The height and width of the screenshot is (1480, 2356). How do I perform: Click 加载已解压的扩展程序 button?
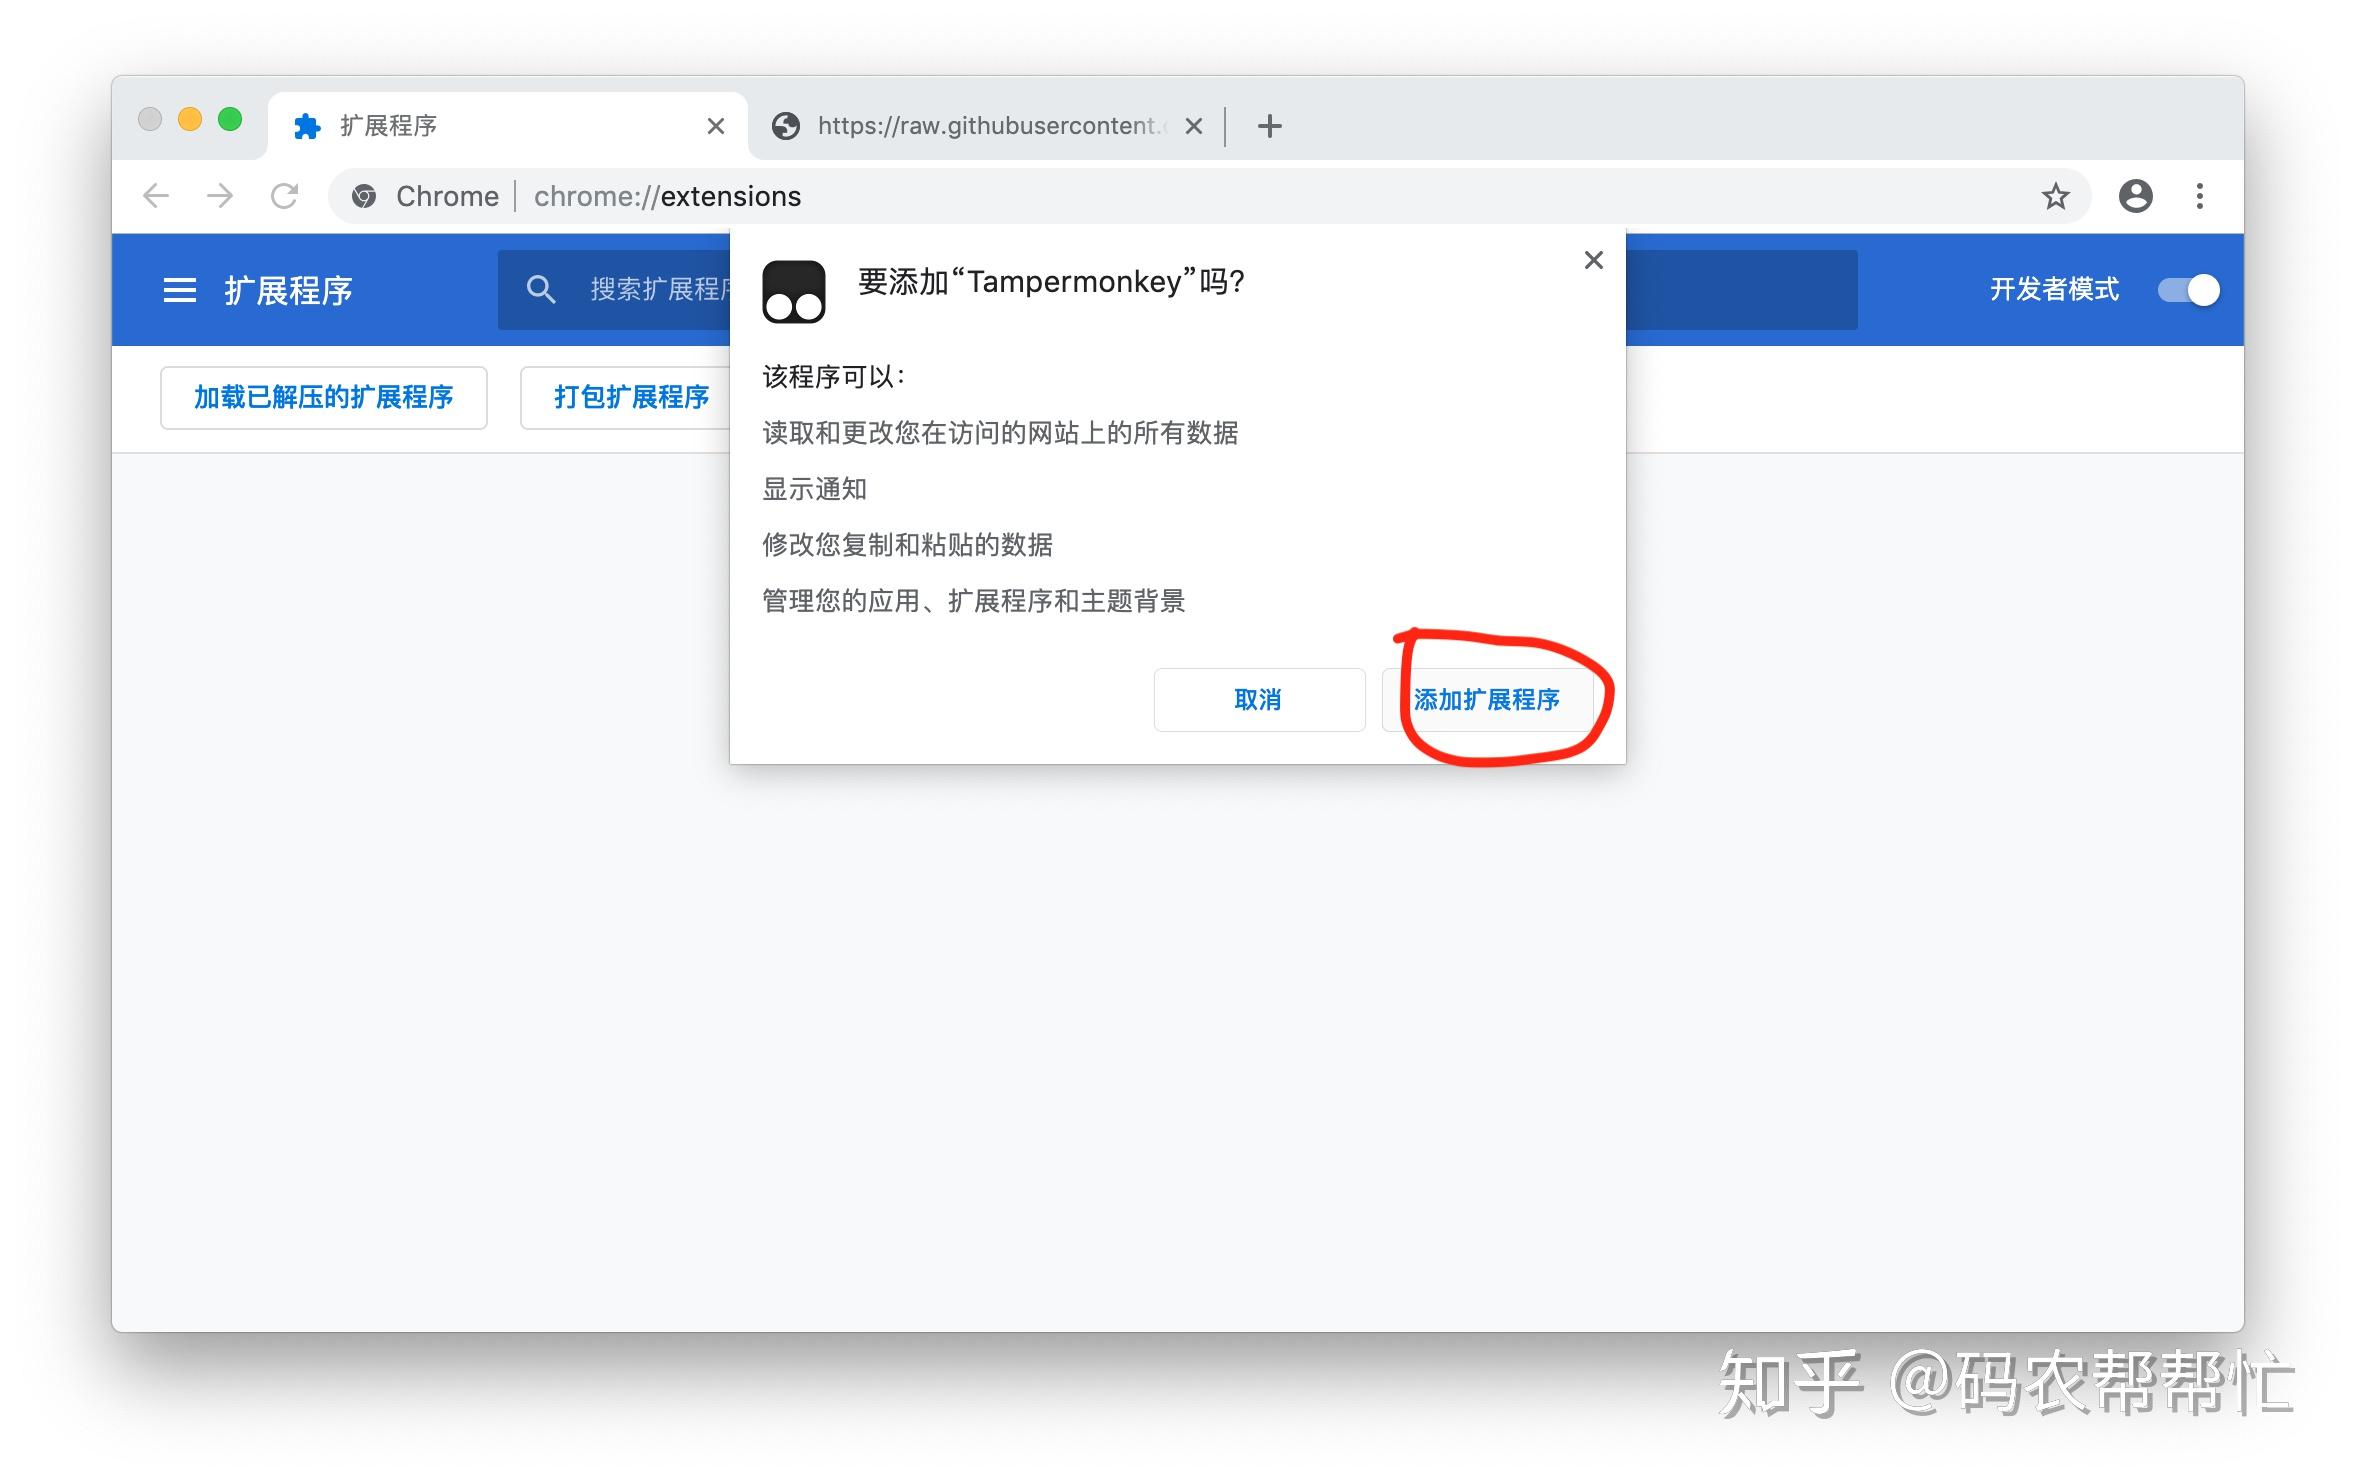point(324,398)
